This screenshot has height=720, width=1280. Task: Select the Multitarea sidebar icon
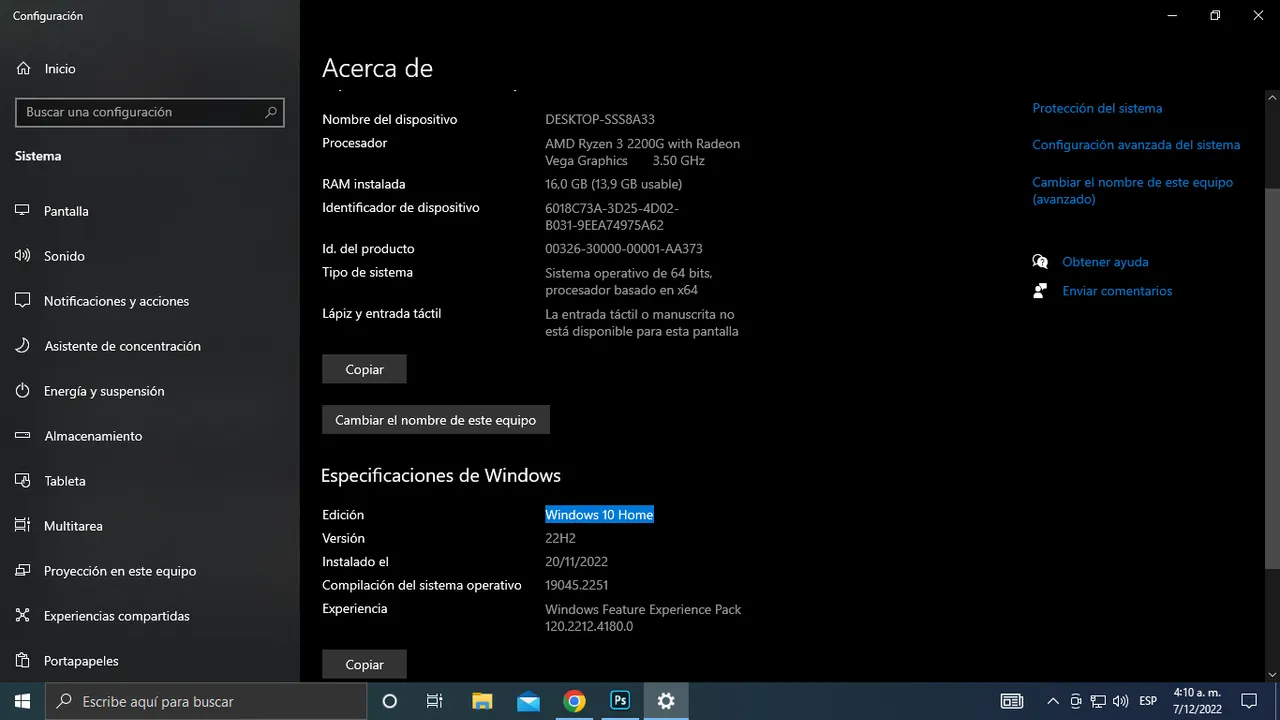tap(22, 526)
